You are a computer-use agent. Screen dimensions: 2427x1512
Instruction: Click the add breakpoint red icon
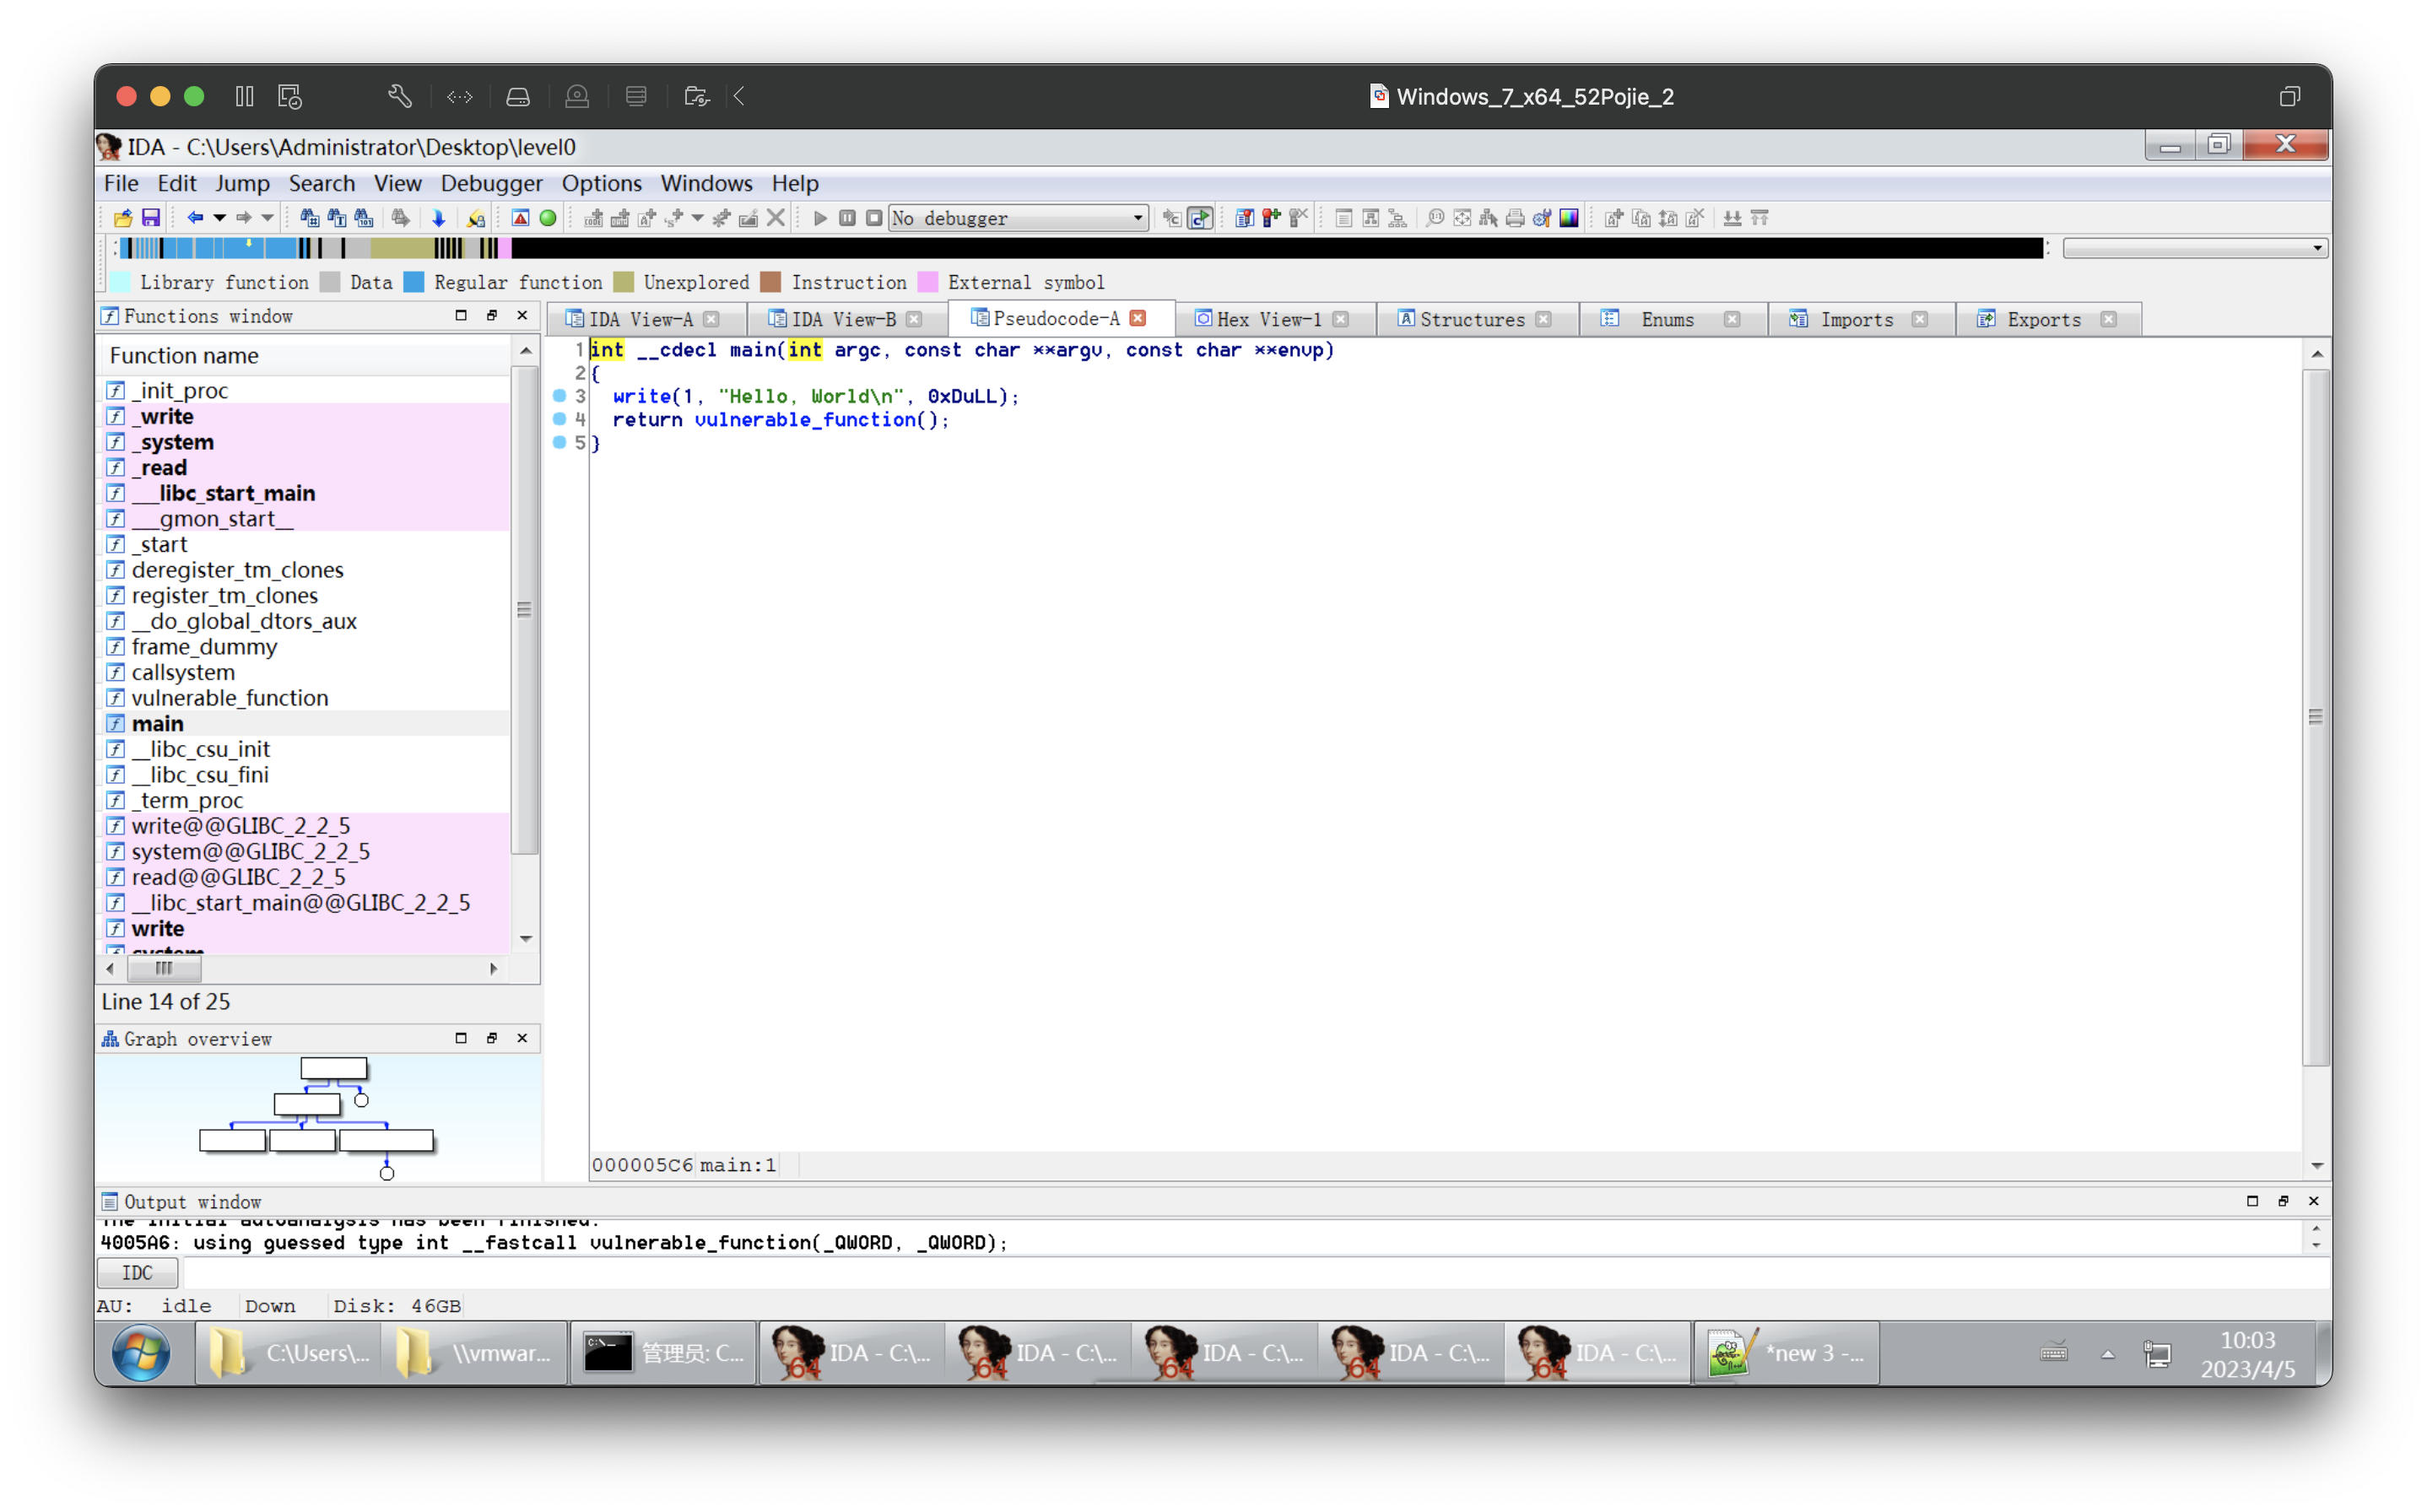click(1271, 218)
